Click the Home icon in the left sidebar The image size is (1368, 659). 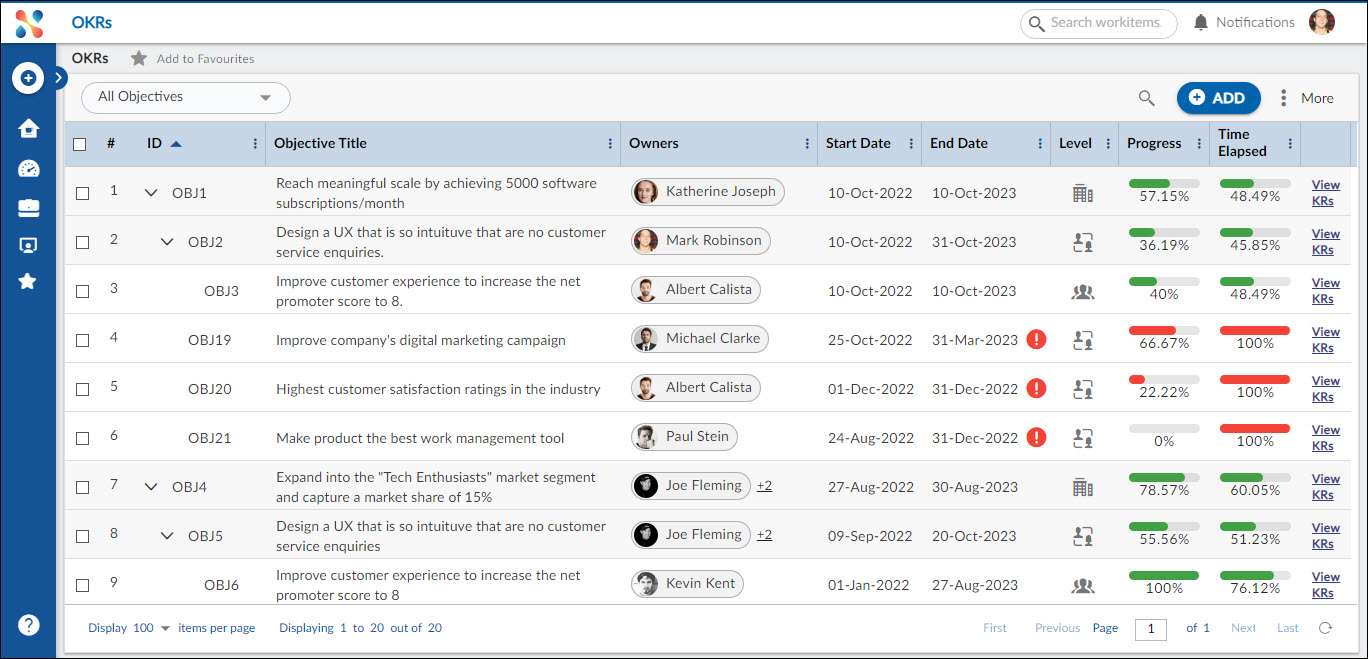[28, 128]
